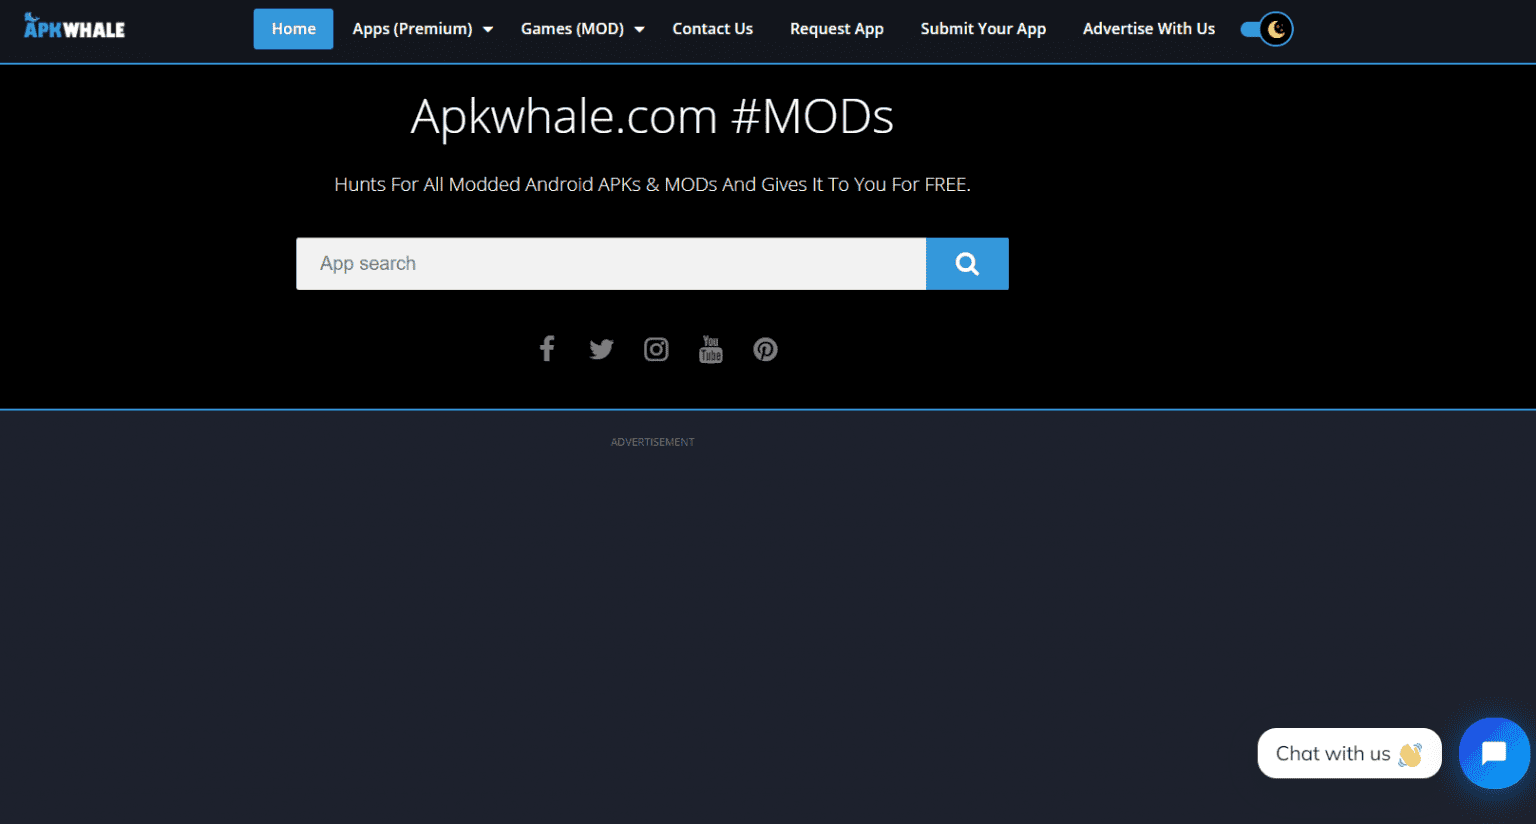1536x824 pixels.
Task: Open the Request App page
Action: point(837,29)
